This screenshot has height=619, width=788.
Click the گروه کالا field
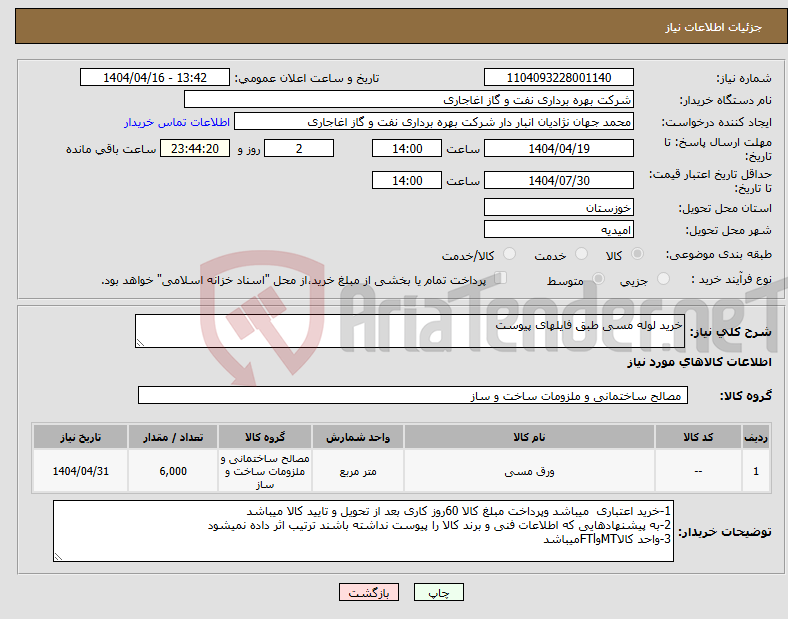click(x=413, y=395)
